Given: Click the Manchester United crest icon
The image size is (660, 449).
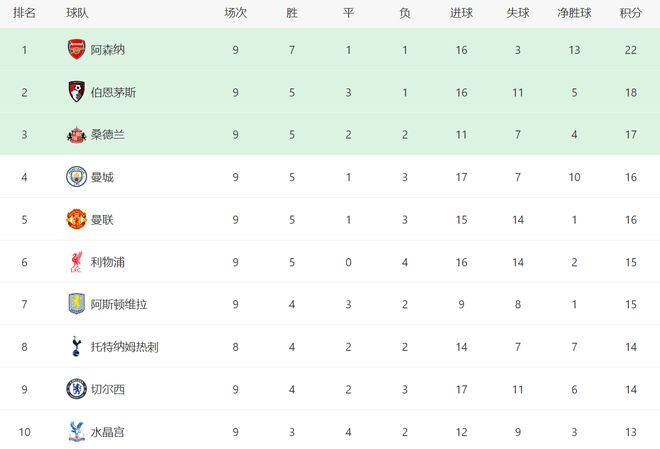Looking at the screenshot, I should pyautogui.click(x=76, y=219).
